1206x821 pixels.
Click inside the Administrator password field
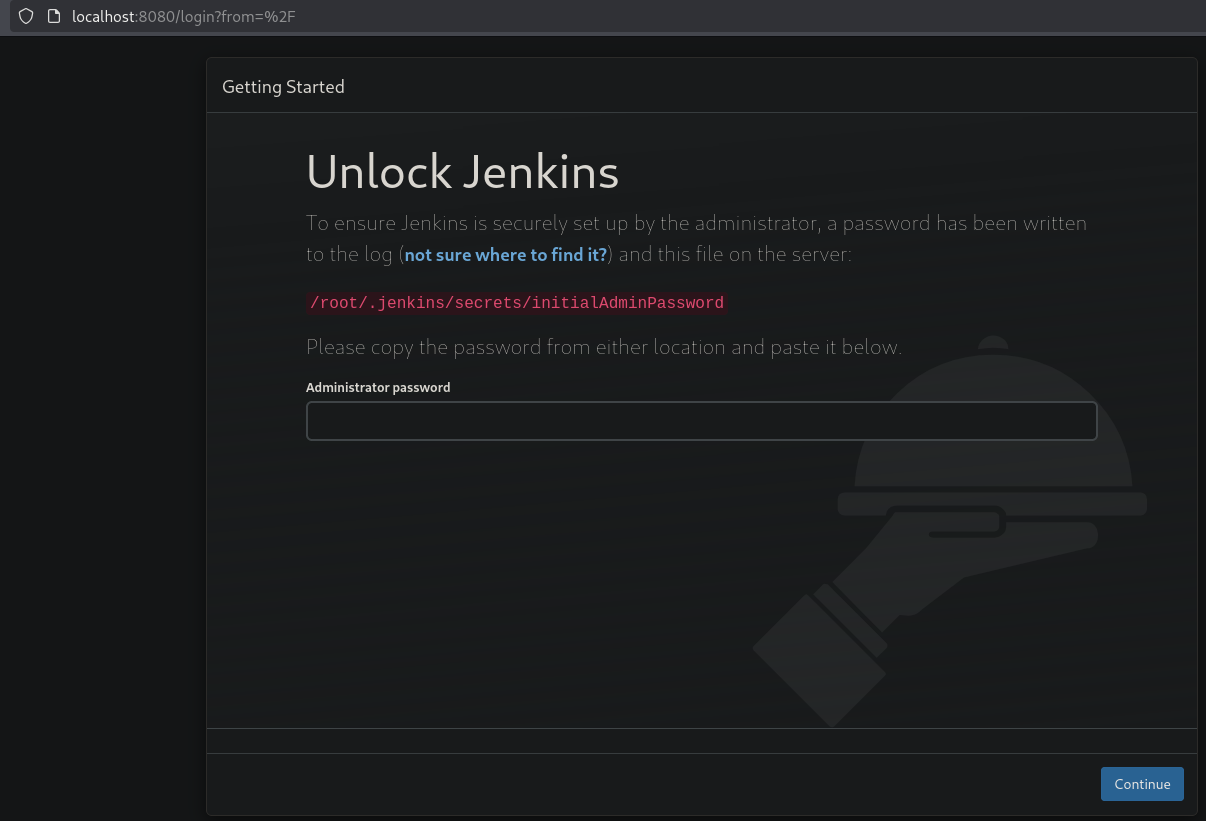(x=701, y=421)
